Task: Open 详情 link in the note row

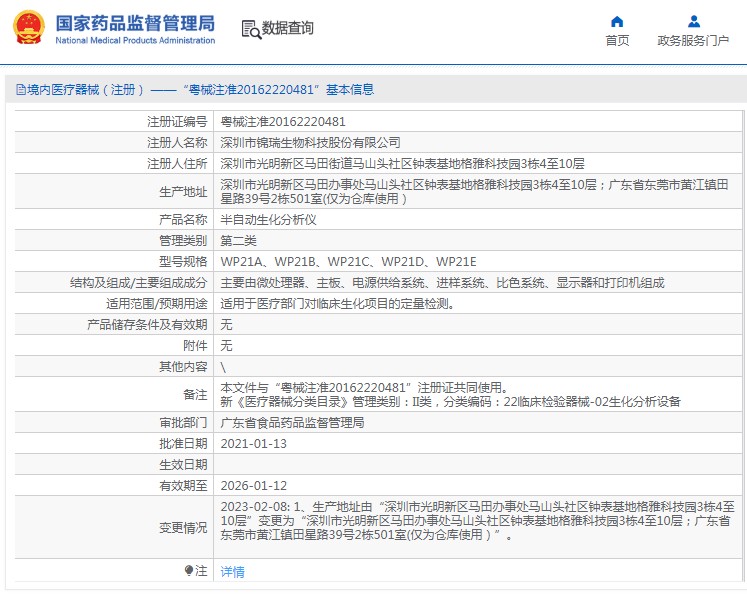Action: [232, 572]
